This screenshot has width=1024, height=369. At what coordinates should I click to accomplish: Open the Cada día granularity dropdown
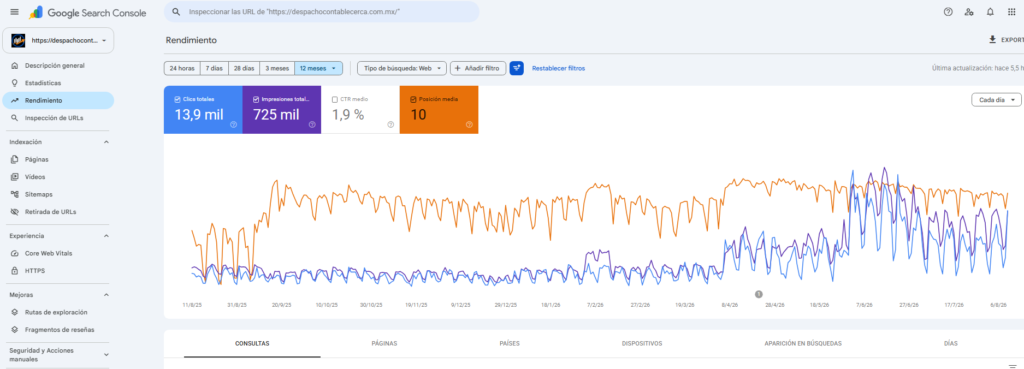996,100
